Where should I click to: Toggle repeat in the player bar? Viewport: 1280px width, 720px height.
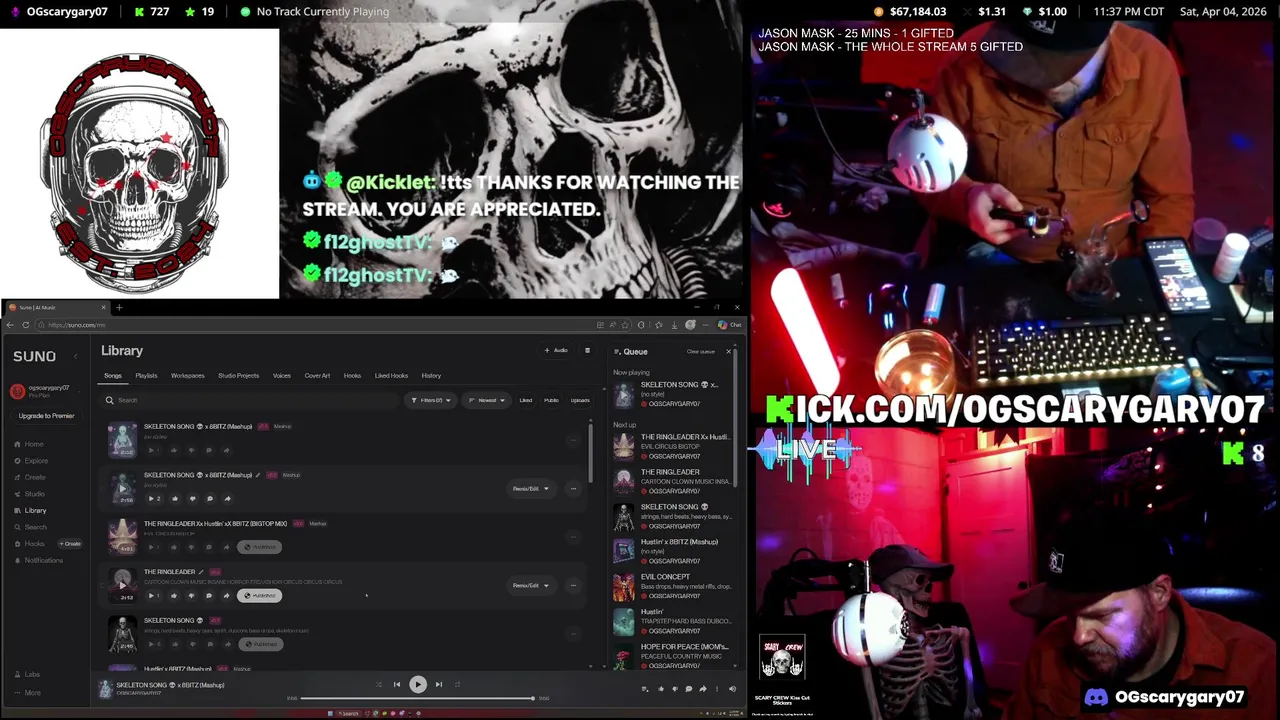(458, 685)
